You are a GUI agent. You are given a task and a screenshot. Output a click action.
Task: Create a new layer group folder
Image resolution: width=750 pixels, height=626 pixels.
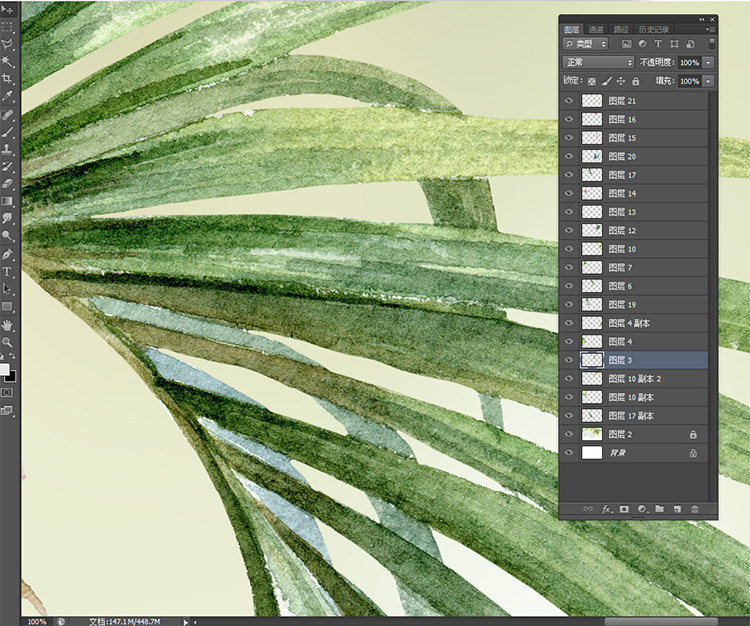click(x=660, y=509)
